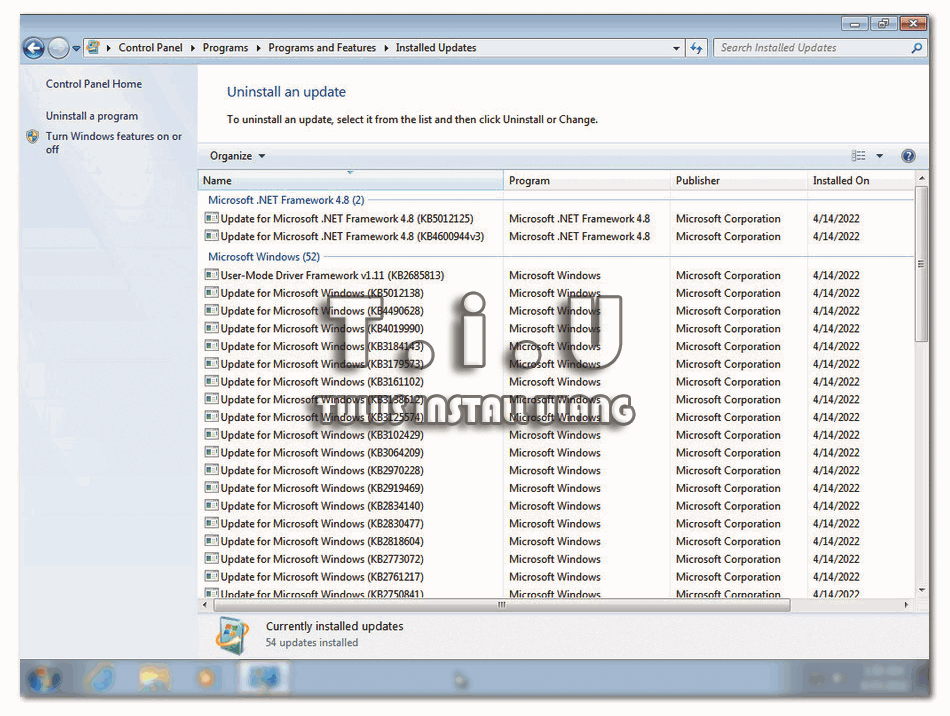950x716 pixels.
Task: Collapse the Microsoft .NET Framework 4.8 group
Action: tap(286, 201)
